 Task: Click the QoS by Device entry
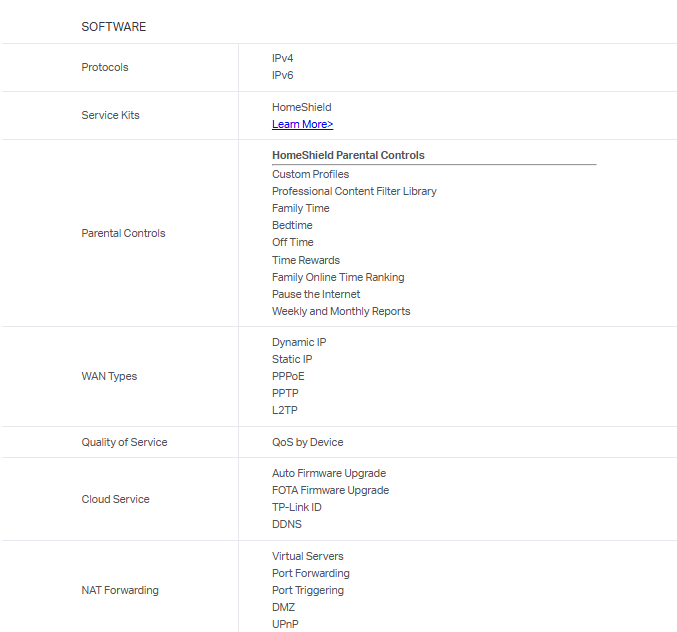pyautogui.click(x=307, y=442)
